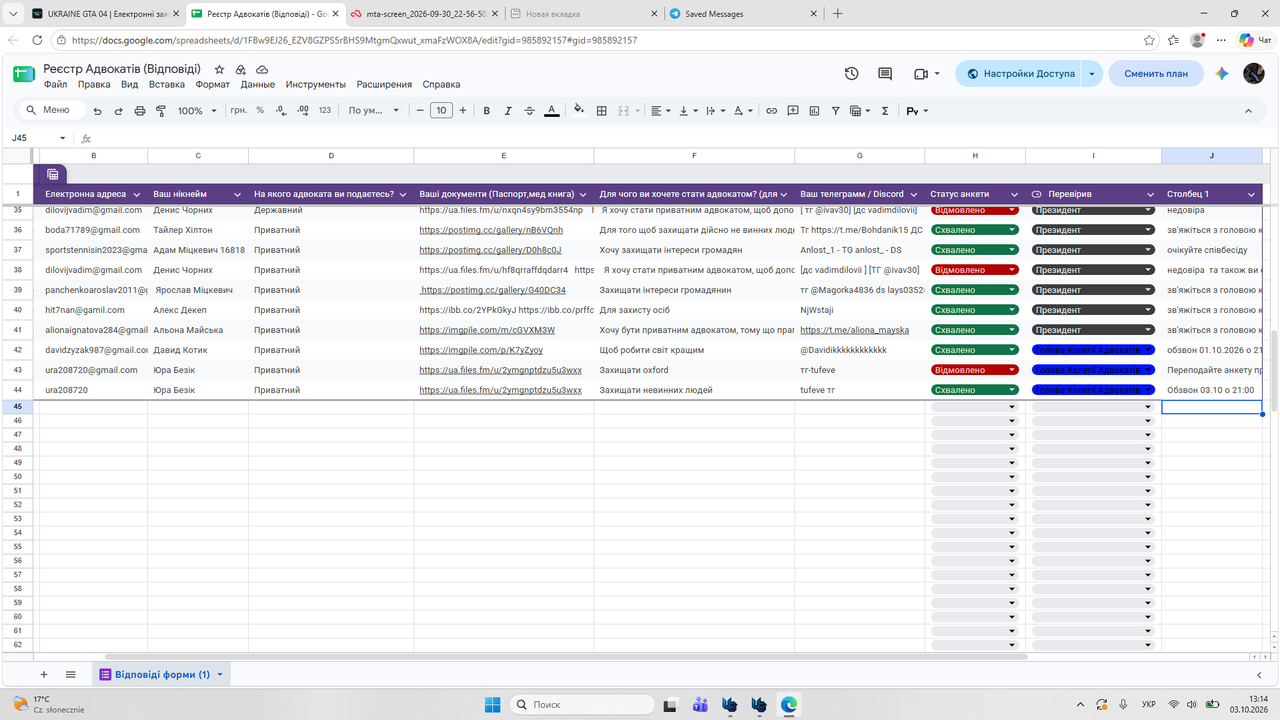Open the zoom level 100% dropdown
The image size is (1280, 720).
pyautogui.click(x=196, y=111)
